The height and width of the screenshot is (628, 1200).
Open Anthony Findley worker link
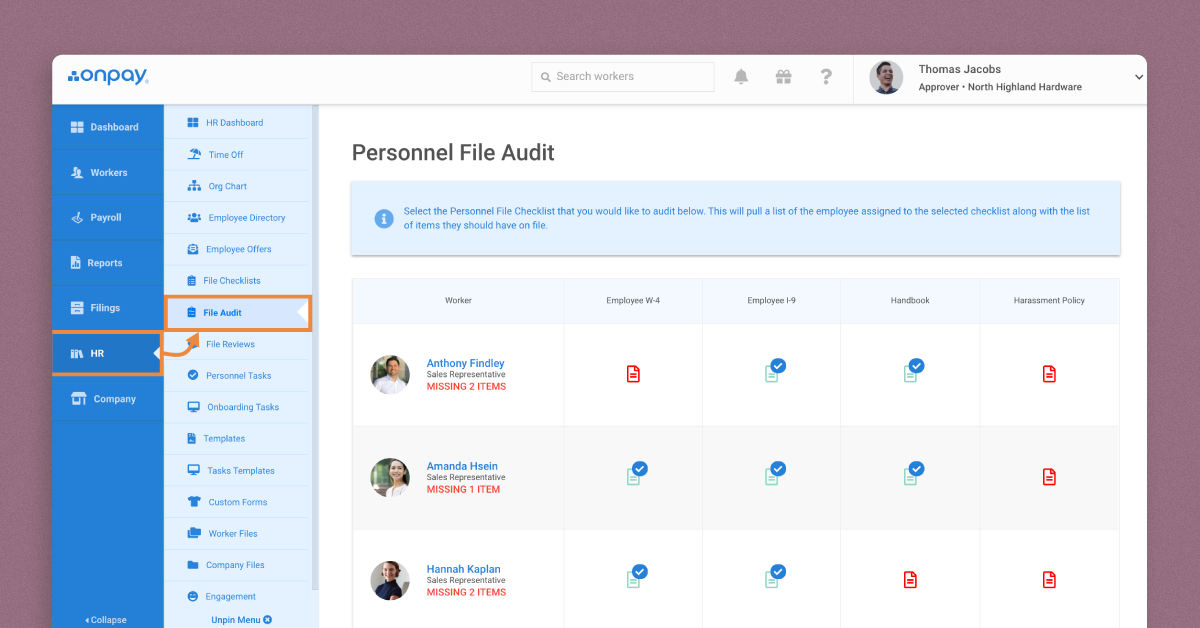click(x=465, y=363)
